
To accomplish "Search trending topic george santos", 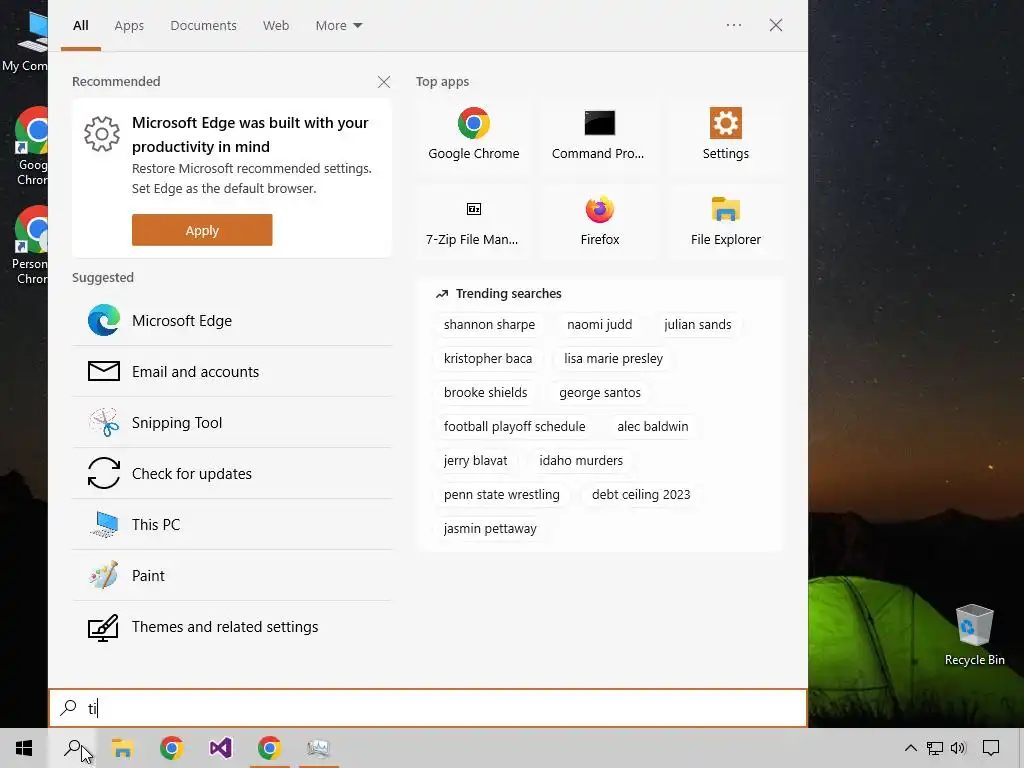I will click(600, 392).
